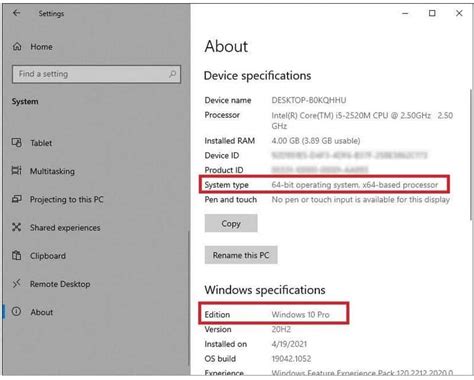Click the OS build 19042.1052 value
This screenshot has width=474, height=380.
pos(291,359)
